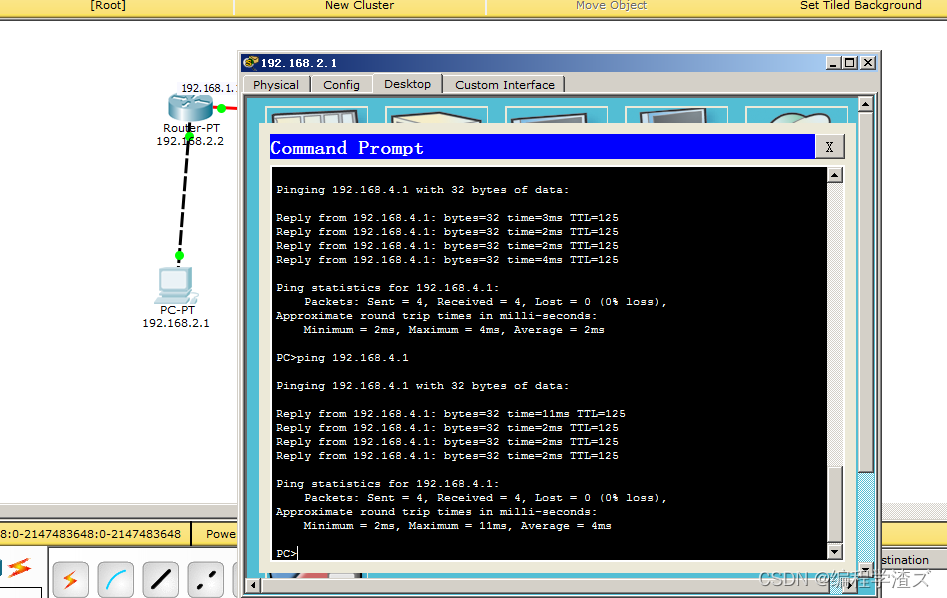Select the console cable (curved blue line)
Viewport: 947px width, 598px height.
click(x=116, y=579)
